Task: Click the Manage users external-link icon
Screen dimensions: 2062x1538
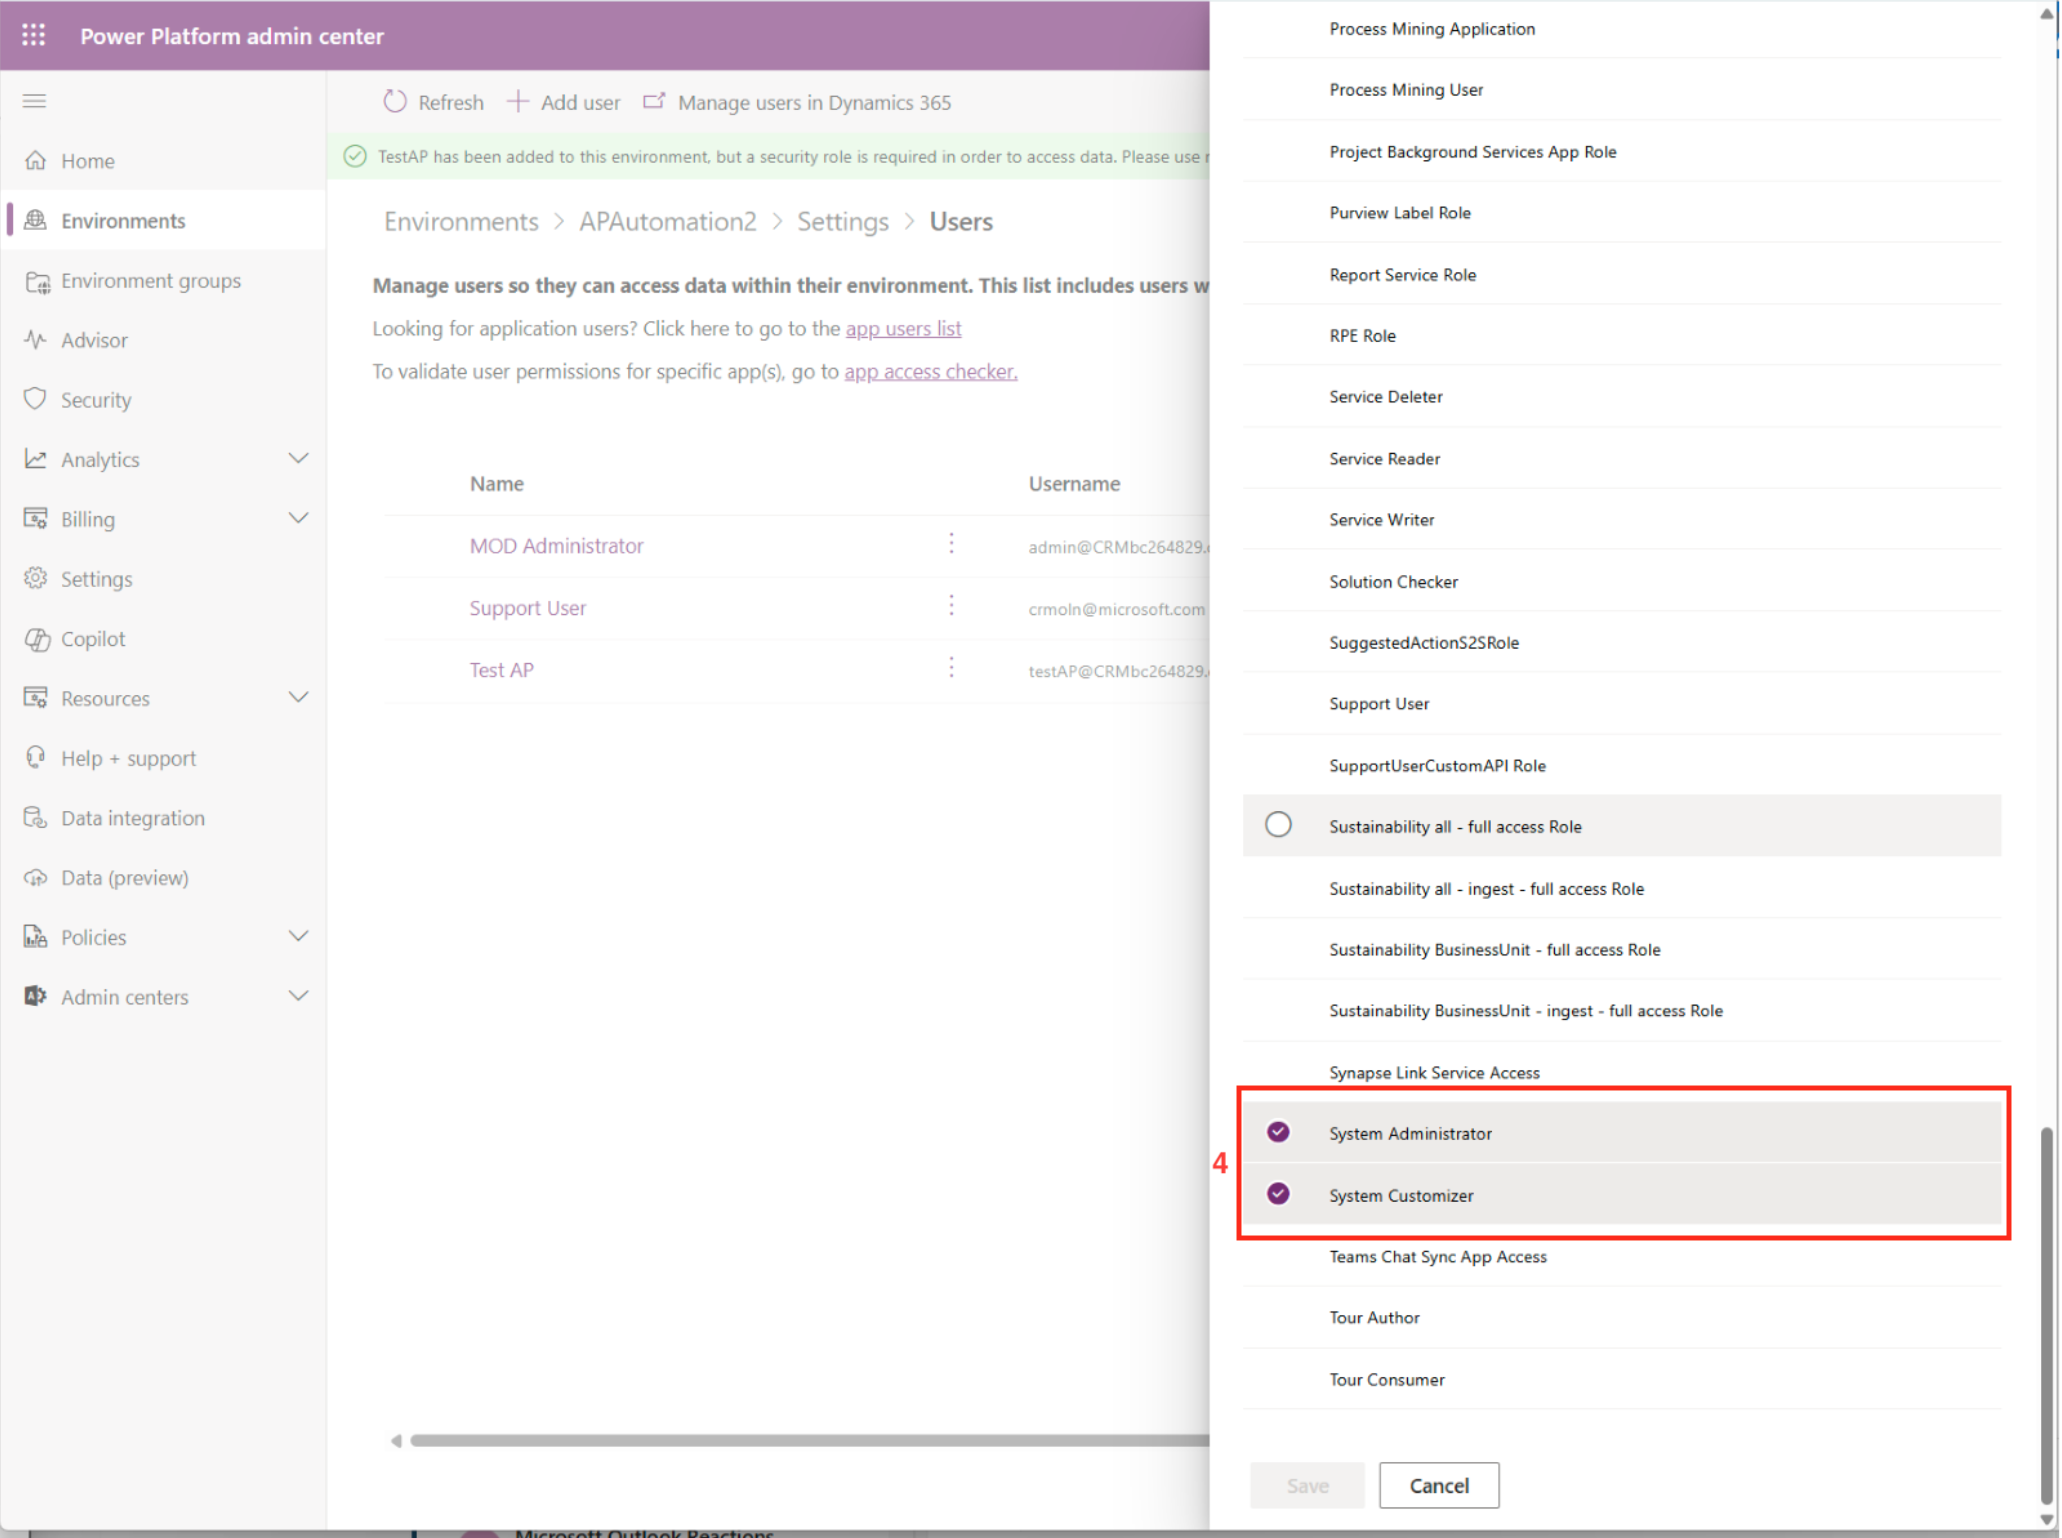Action: tap(653, 102)
